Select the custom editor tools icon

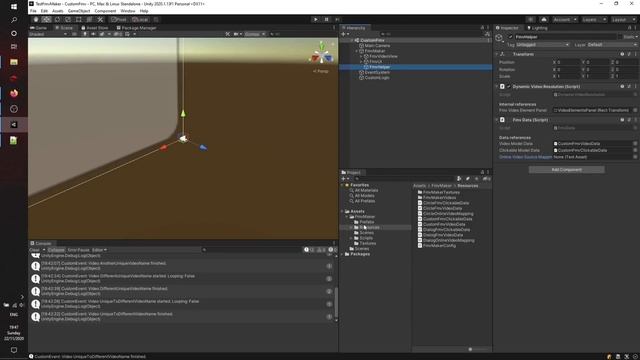[x=100, y=20]
